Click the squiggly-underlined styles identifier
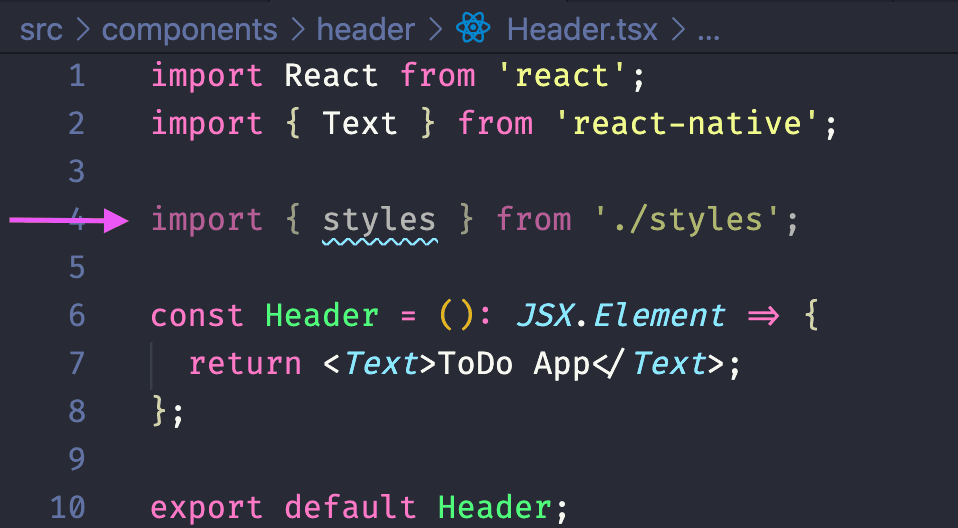Viewport: 958px width, 528px height. point(379,220)
